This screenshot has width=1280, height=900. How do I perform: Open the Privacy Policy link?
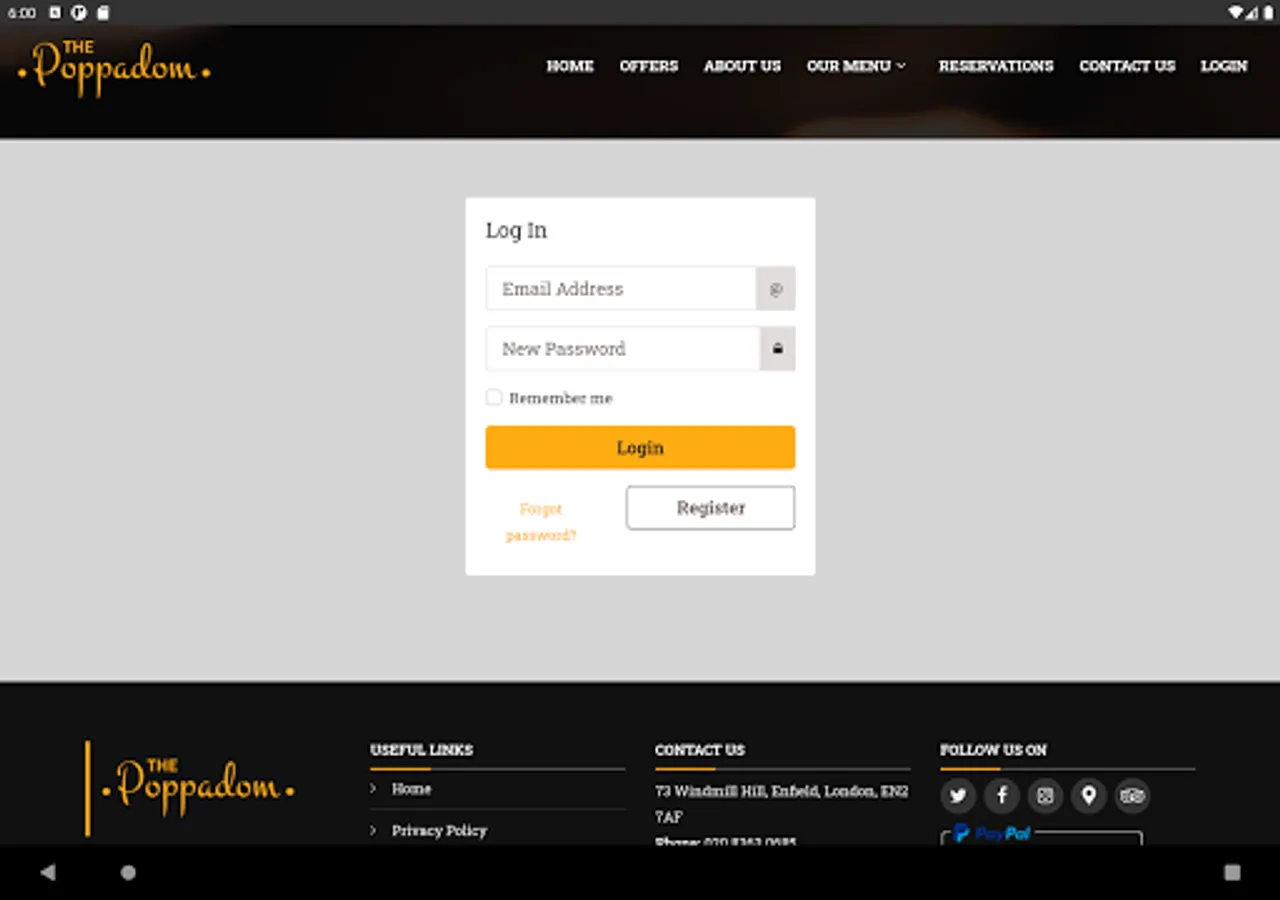pos(439,830)
